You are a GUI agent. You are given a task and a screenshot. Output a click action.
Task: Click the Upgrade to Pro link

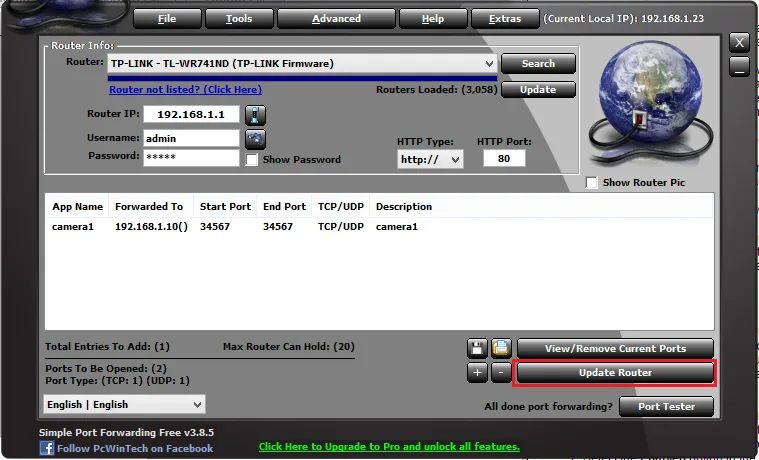389,446
